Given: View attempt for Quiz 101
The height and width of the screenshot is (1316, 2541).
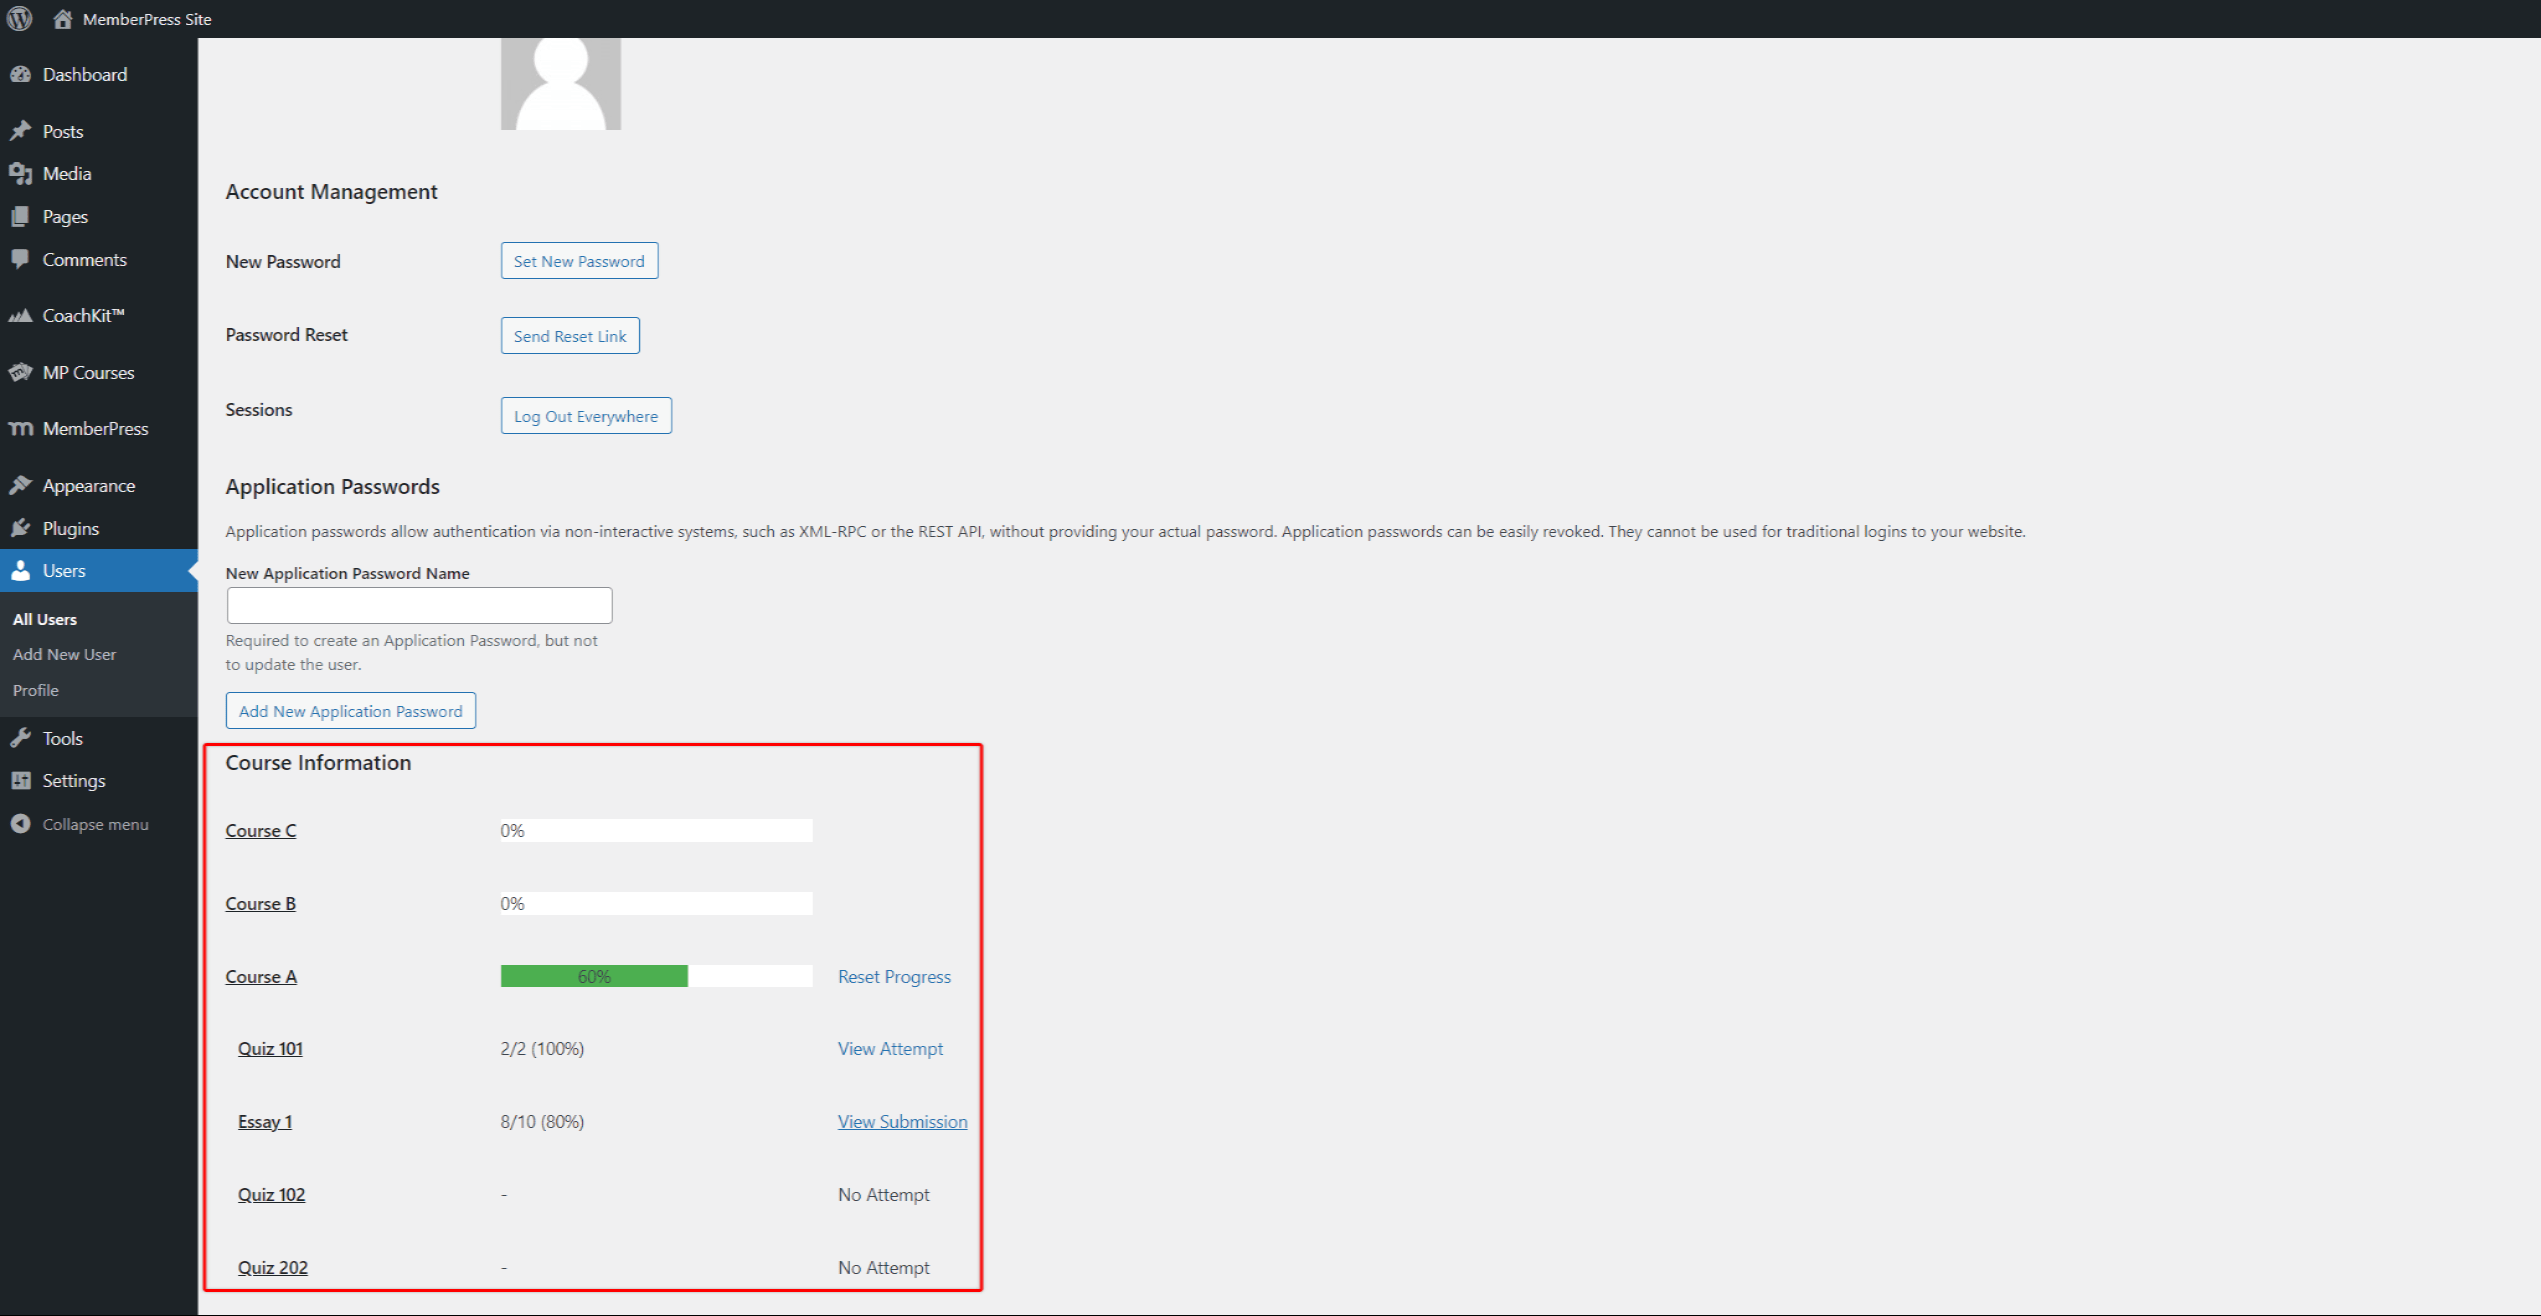Looking at the screenshot, I should click(888, 1047).
